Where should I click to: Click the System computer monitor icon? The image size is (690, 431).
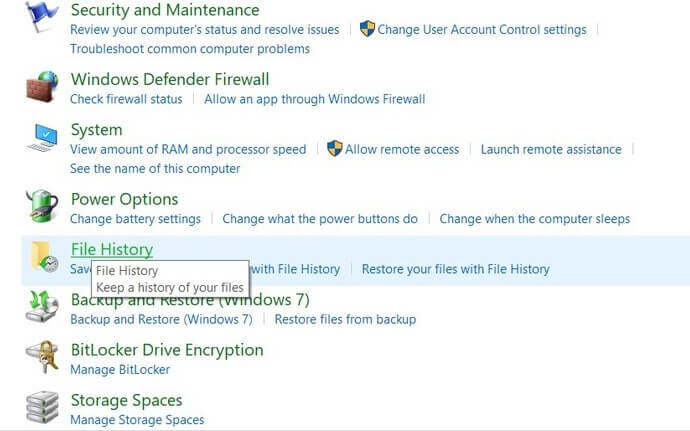tap(42, 138)
